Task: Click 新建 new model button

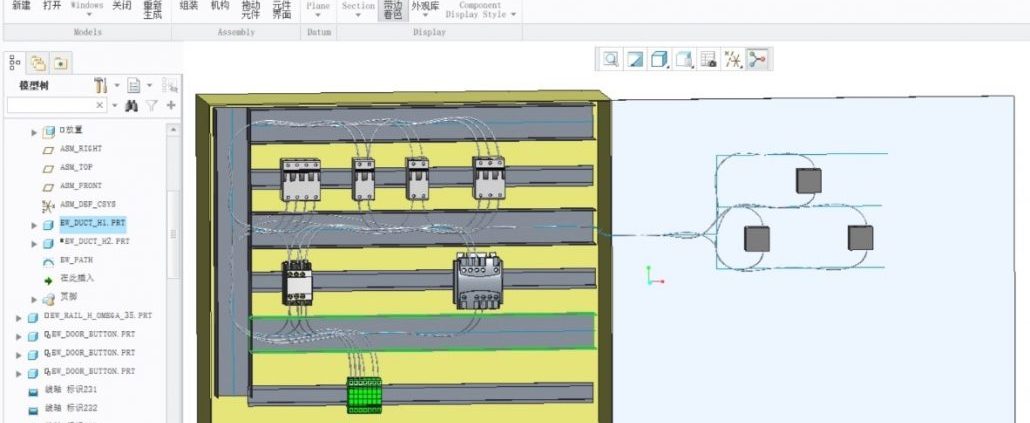Action: point(21,5)
